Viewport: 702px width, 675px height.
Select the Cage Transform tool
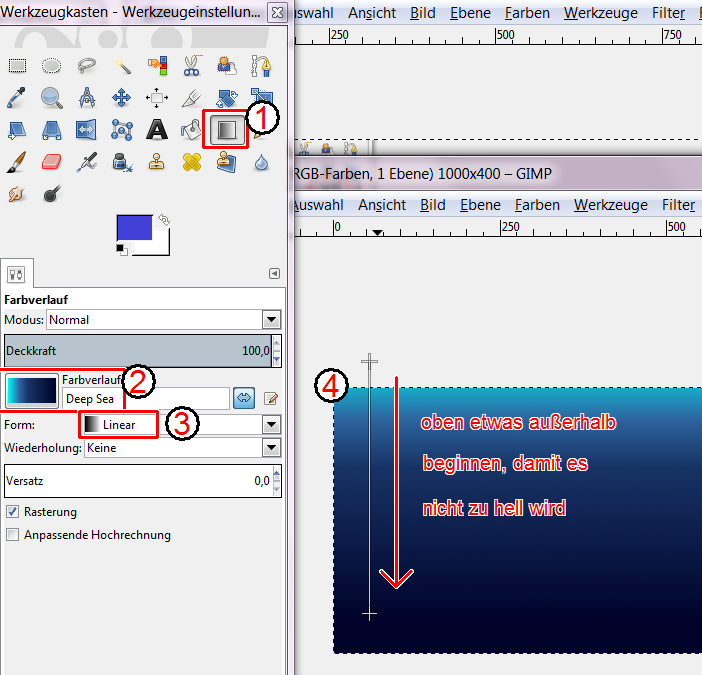tap(122, 130)
